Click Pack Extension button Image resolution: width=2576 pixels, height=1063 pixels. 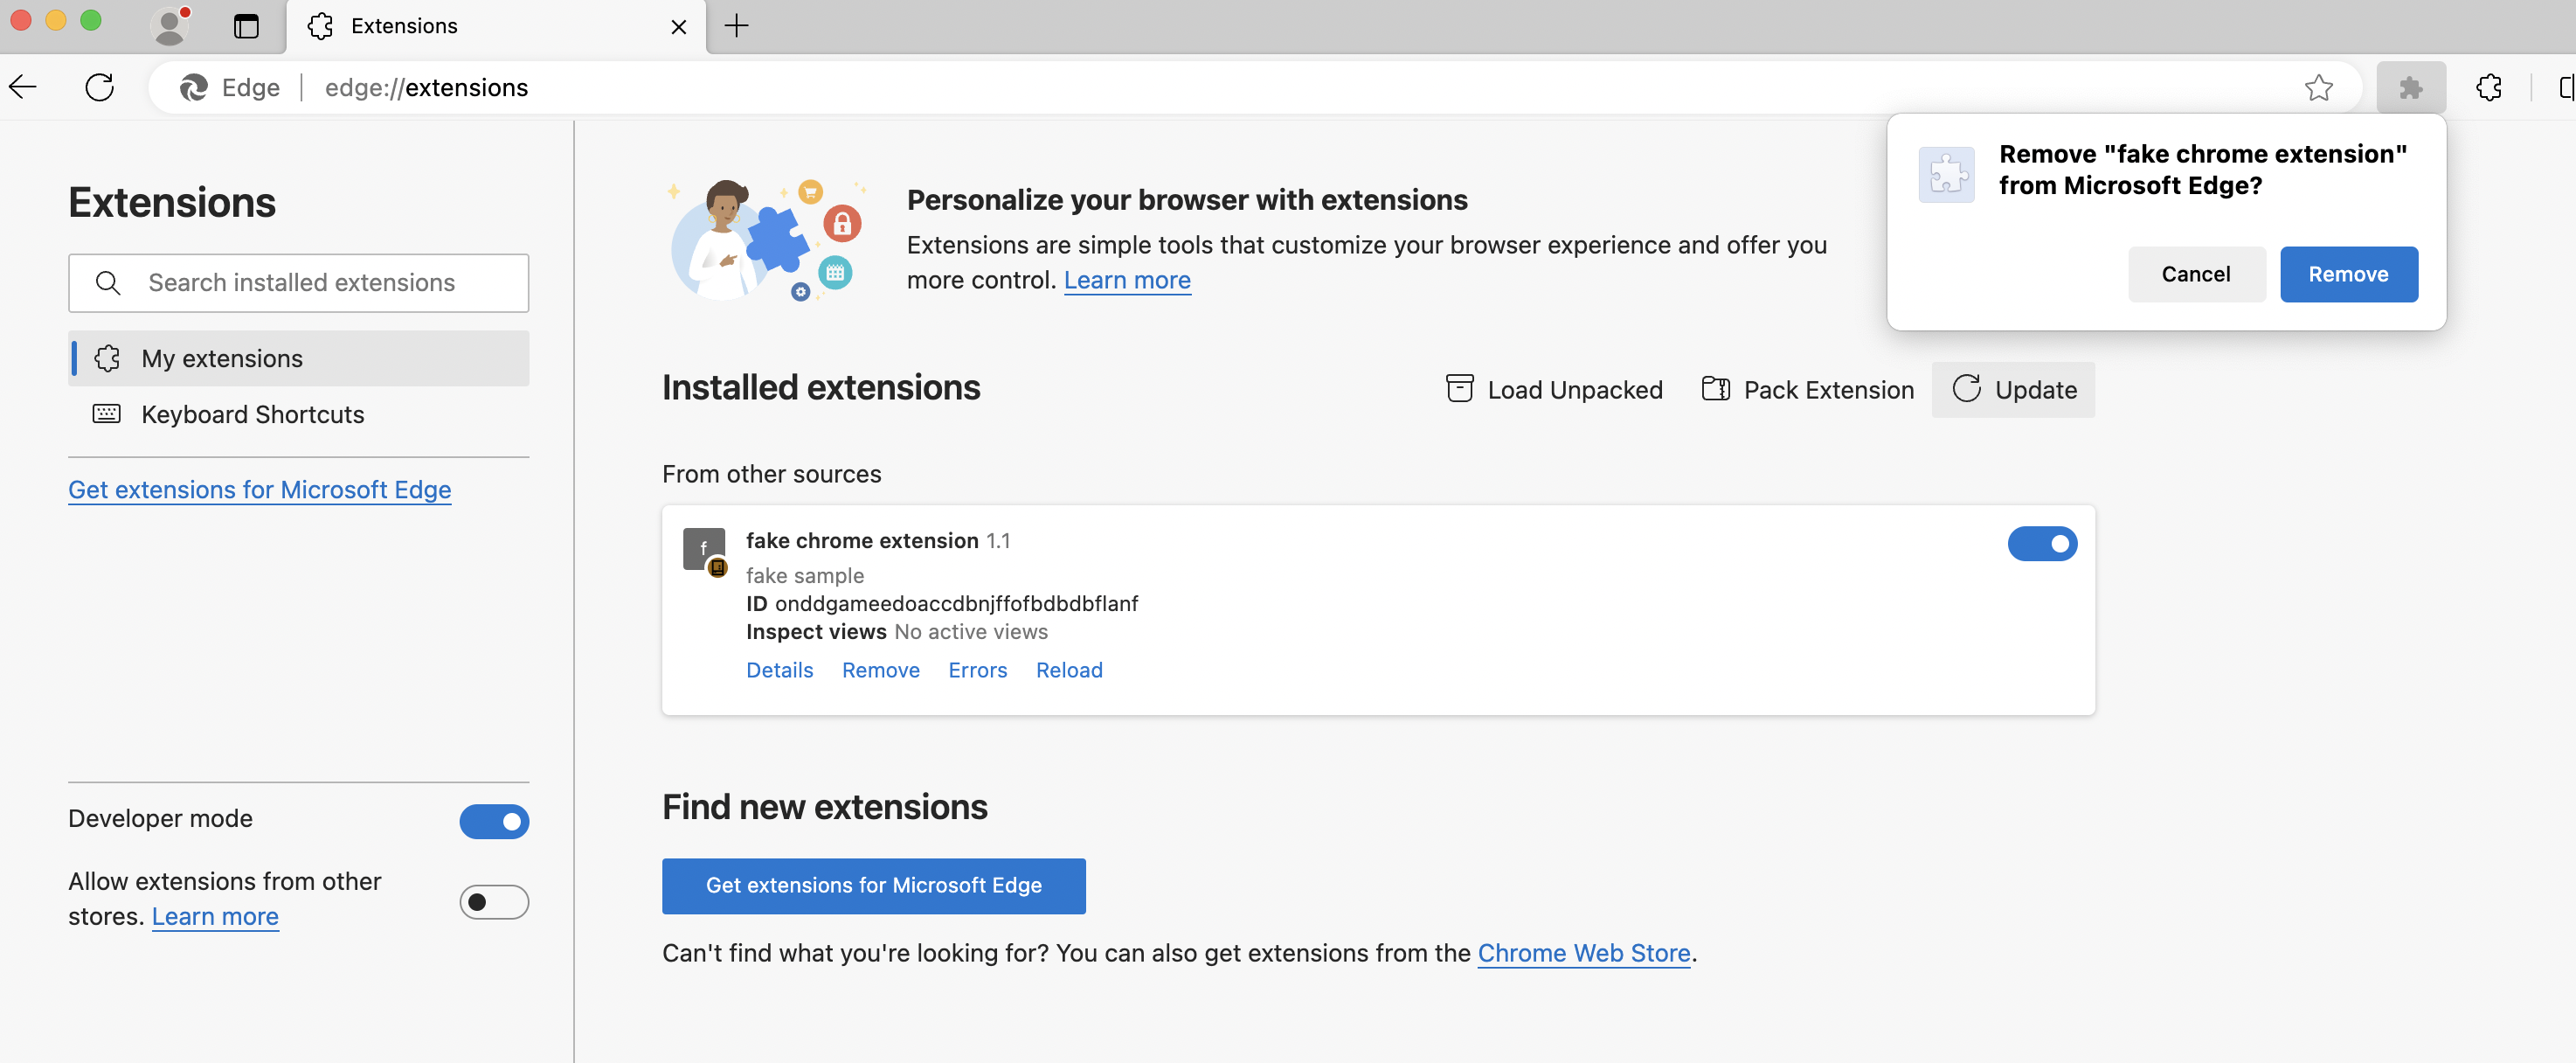coord(1808,390)
